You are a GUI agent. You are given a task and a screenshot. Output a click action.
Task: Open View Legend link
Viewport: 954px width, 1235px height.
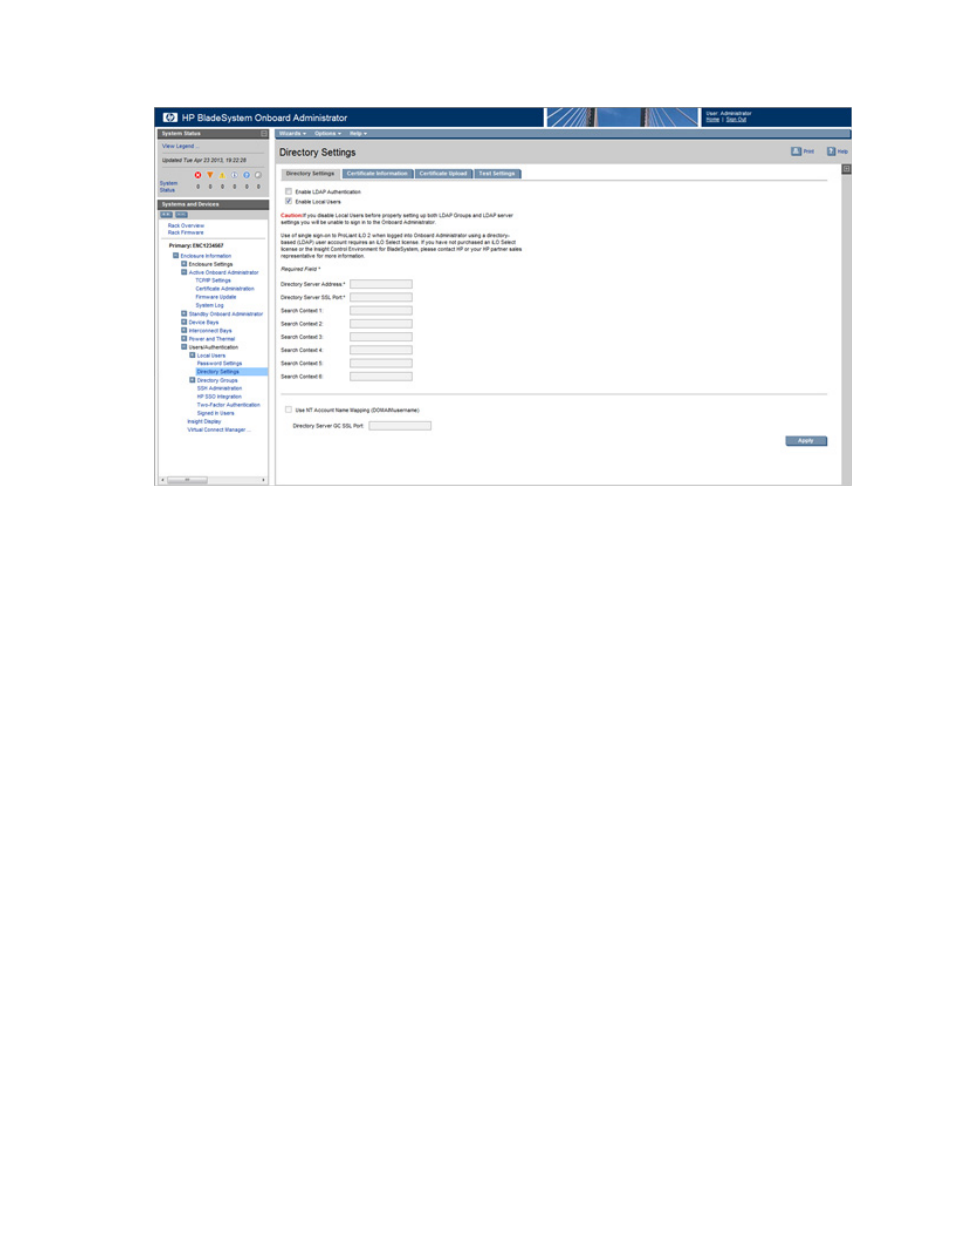(180, 146)
